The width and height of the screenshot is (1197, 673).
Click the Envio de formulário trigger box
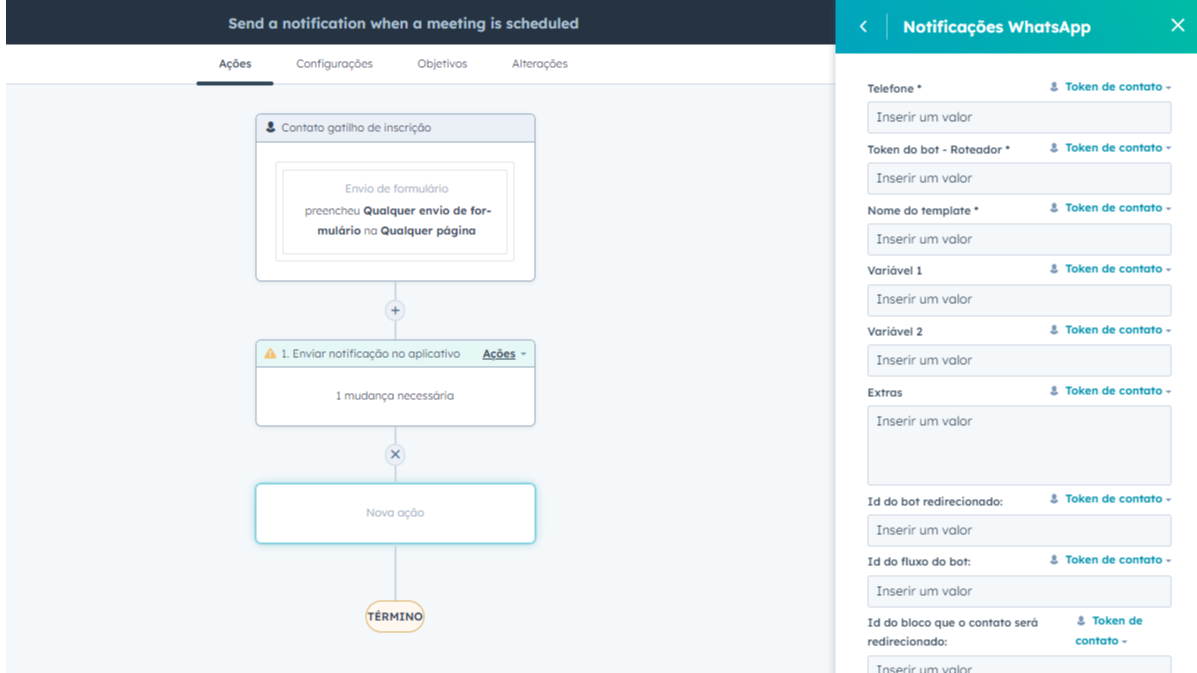(x=395, y=210)
